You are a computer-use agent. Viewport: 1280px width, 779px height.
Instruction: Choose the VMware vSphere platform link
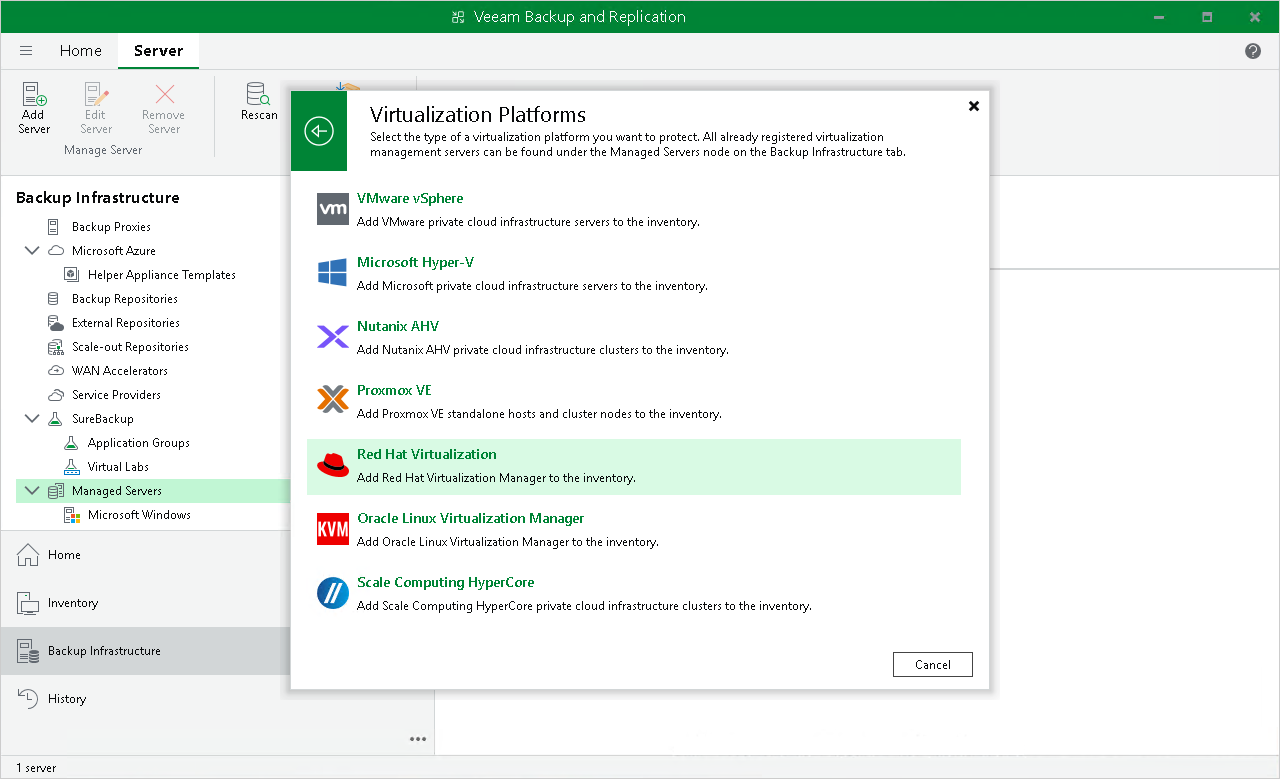coord(410,199)
